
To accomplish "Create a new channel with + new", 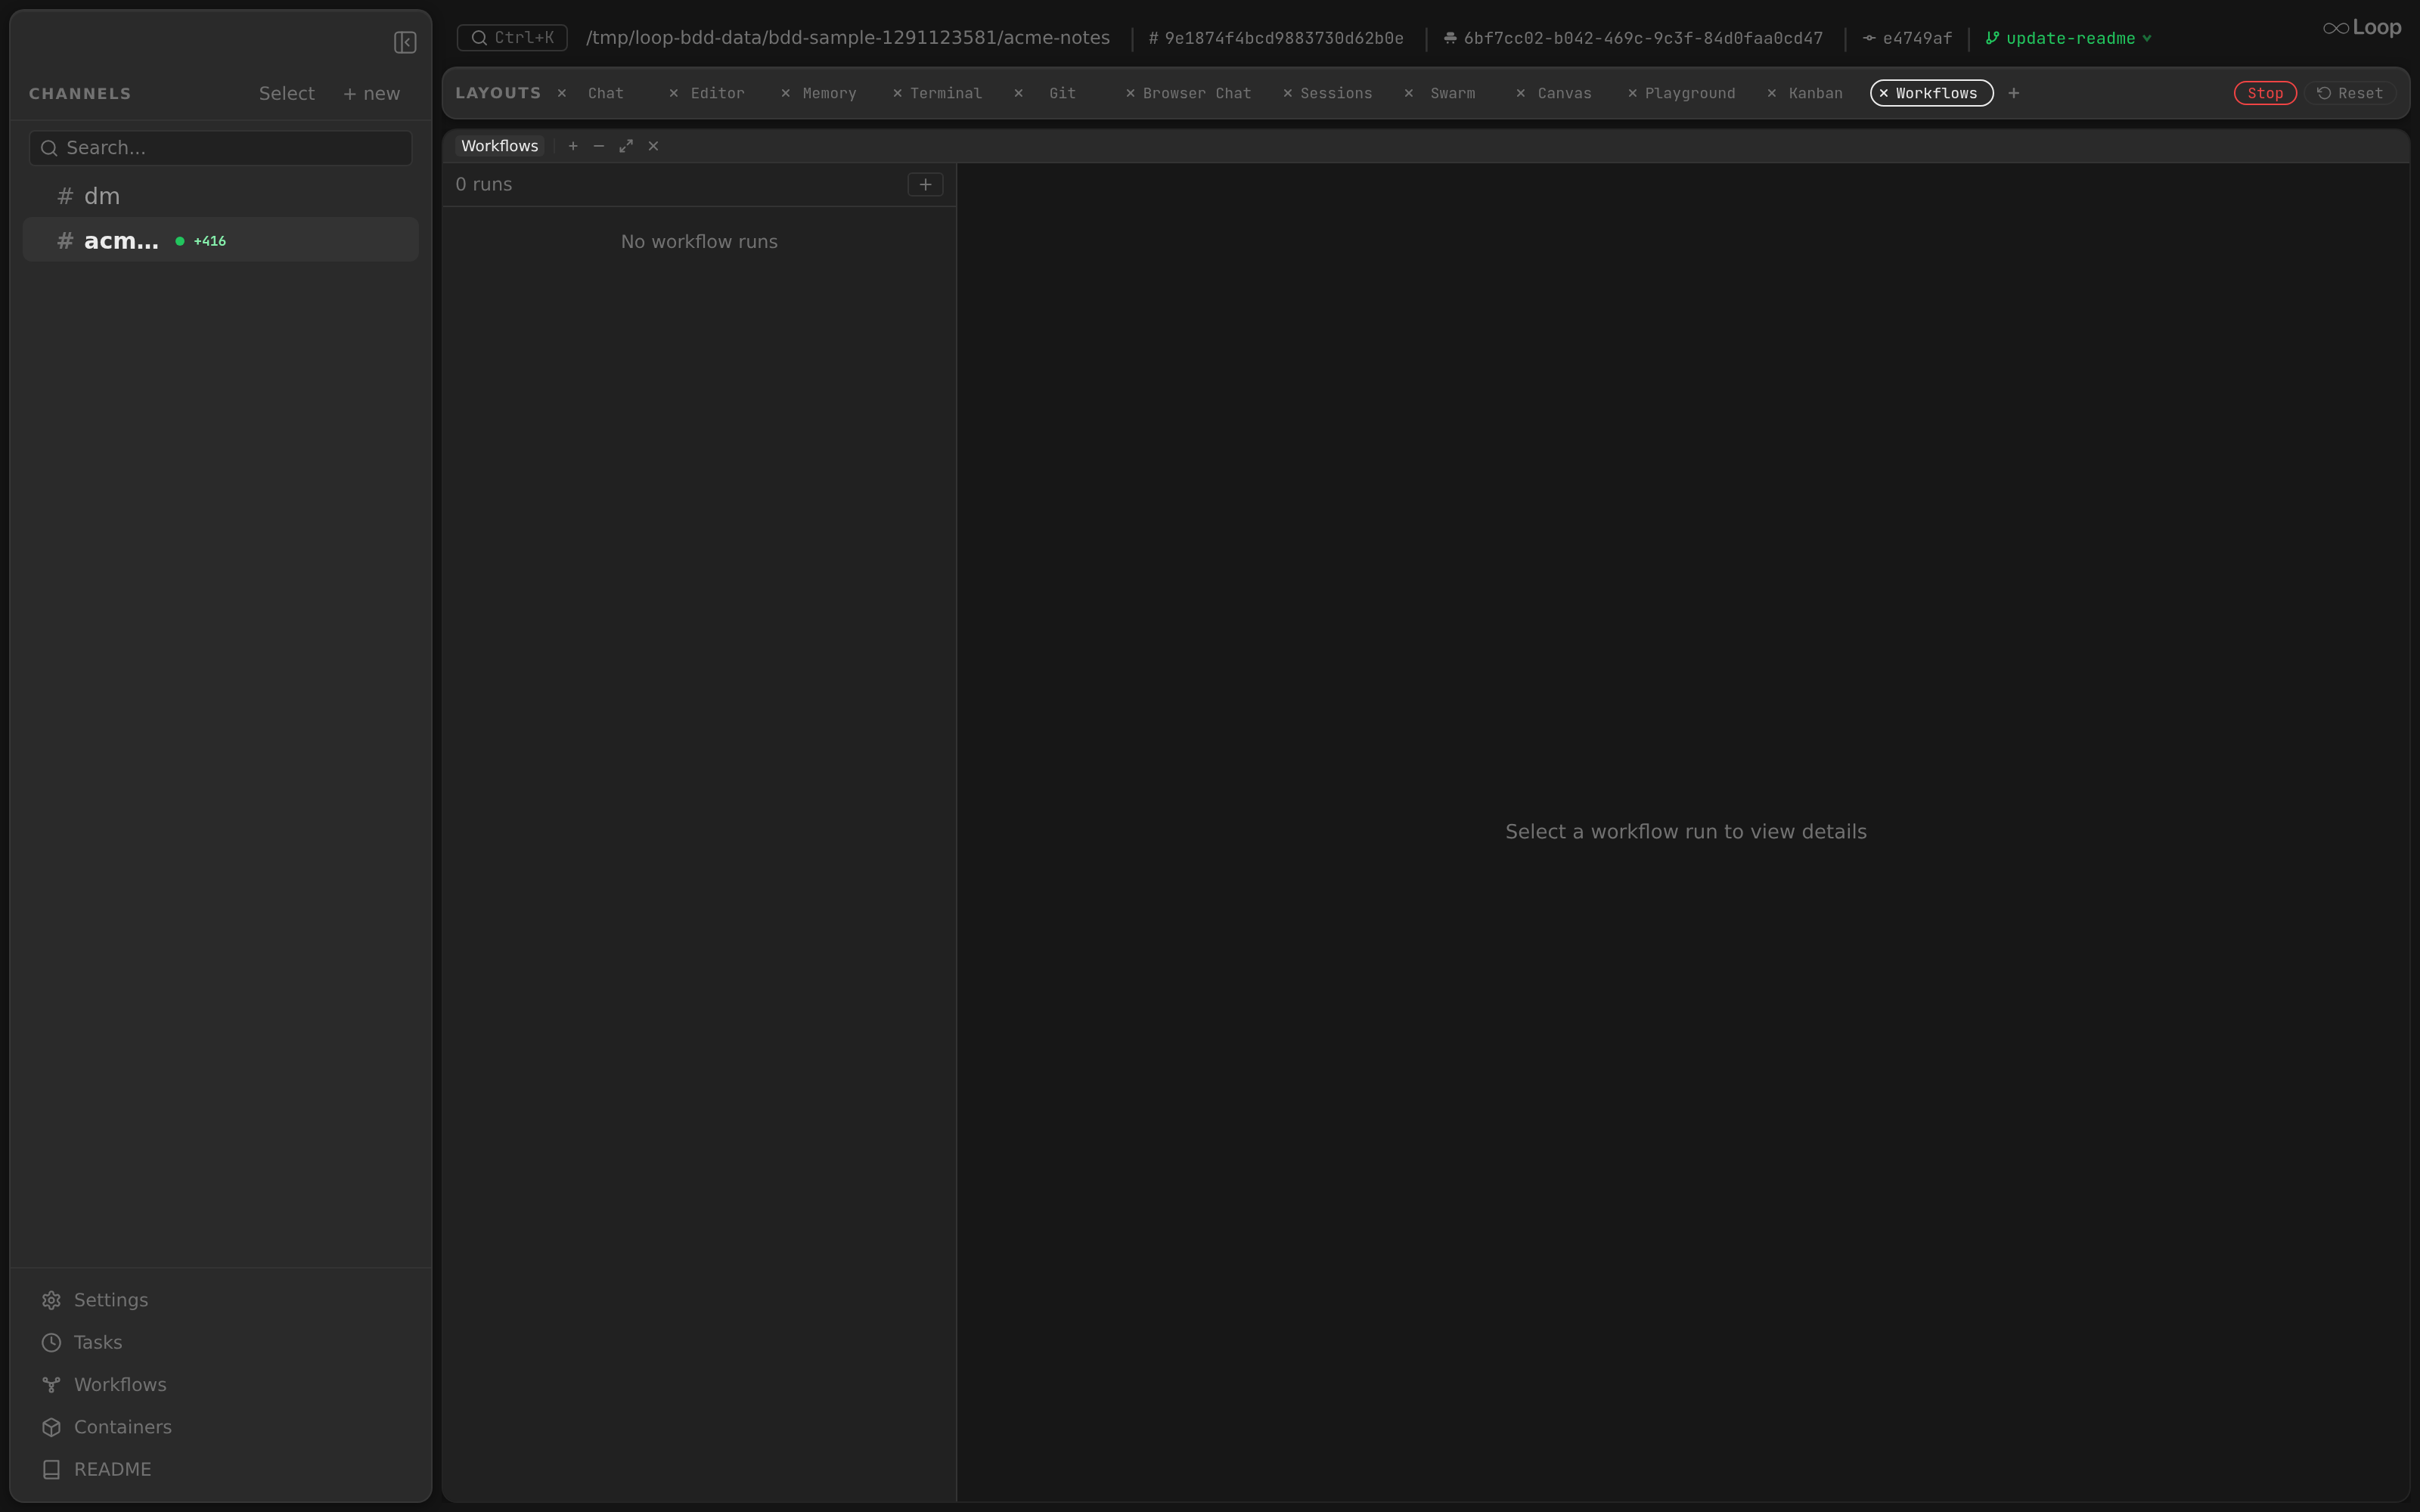I will 371,93.
